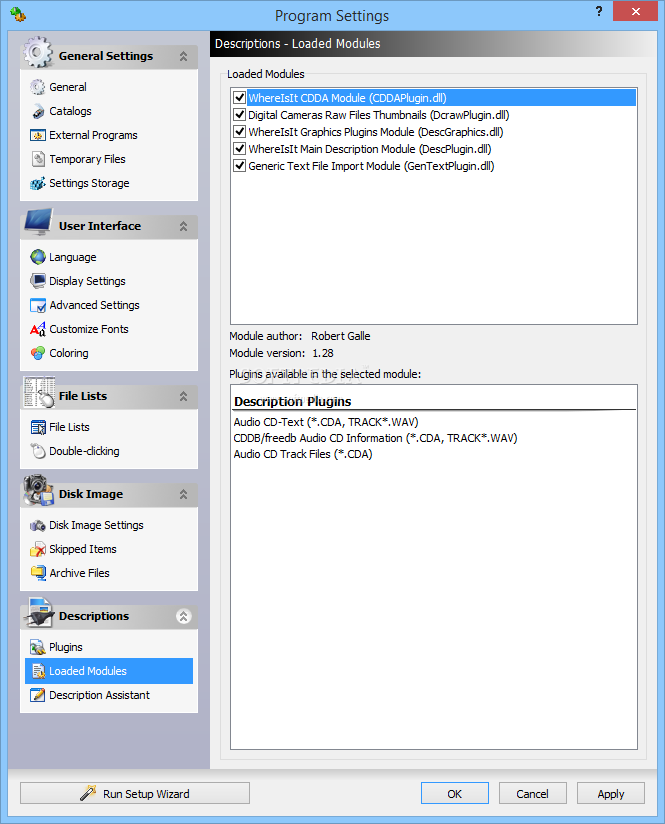The width and height of the screenshot is (665, 824).
Task: Click the Cancel button
Action: (x=533, y=794)
